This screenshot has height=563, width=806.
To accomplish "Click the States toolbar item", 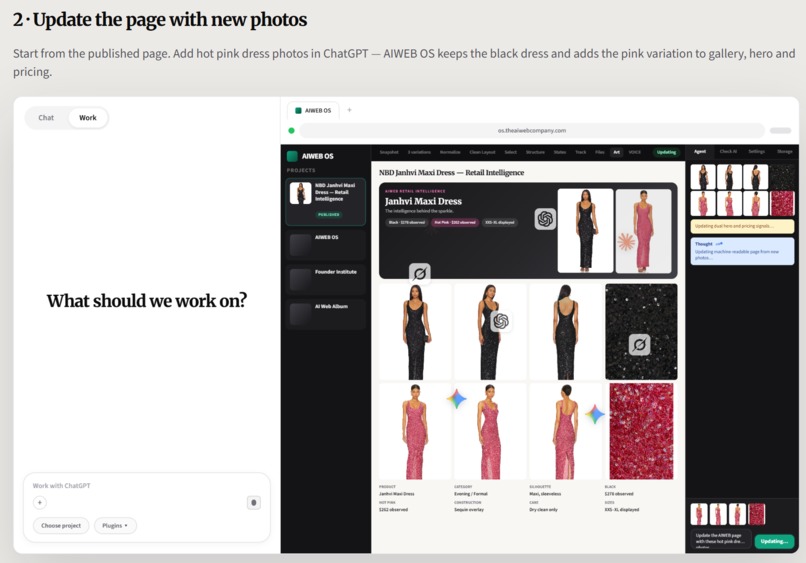I will [560, 152].
